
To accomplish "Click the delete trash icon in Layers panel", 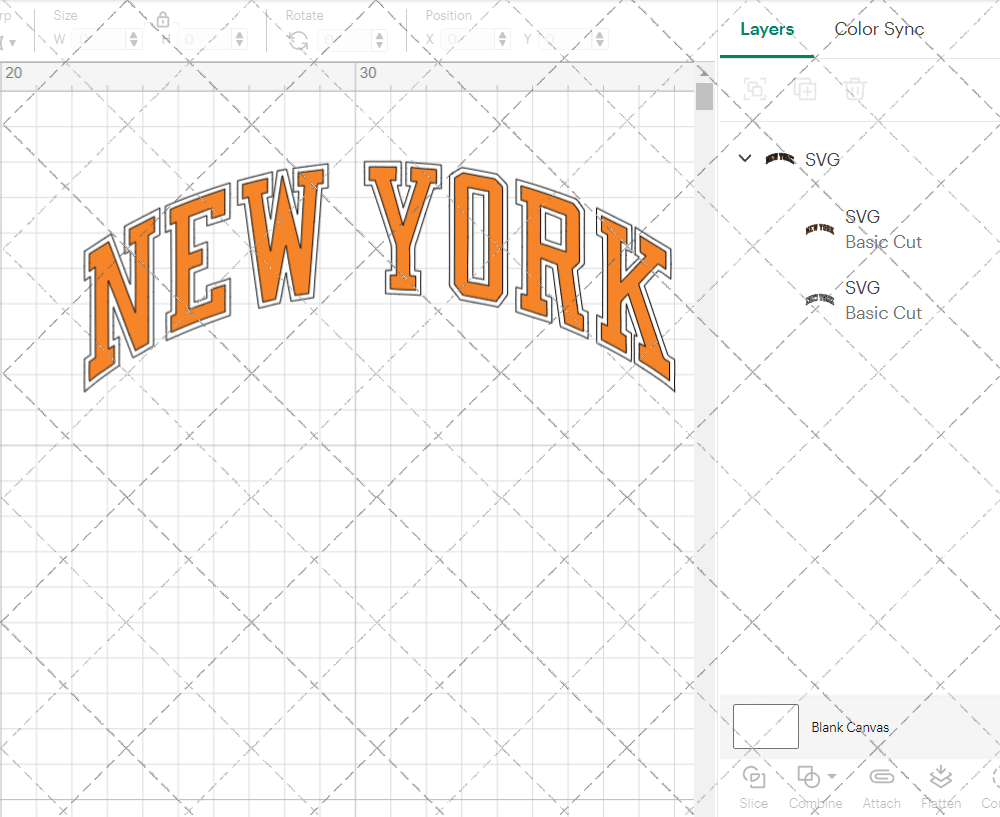I will coord(855,89).
